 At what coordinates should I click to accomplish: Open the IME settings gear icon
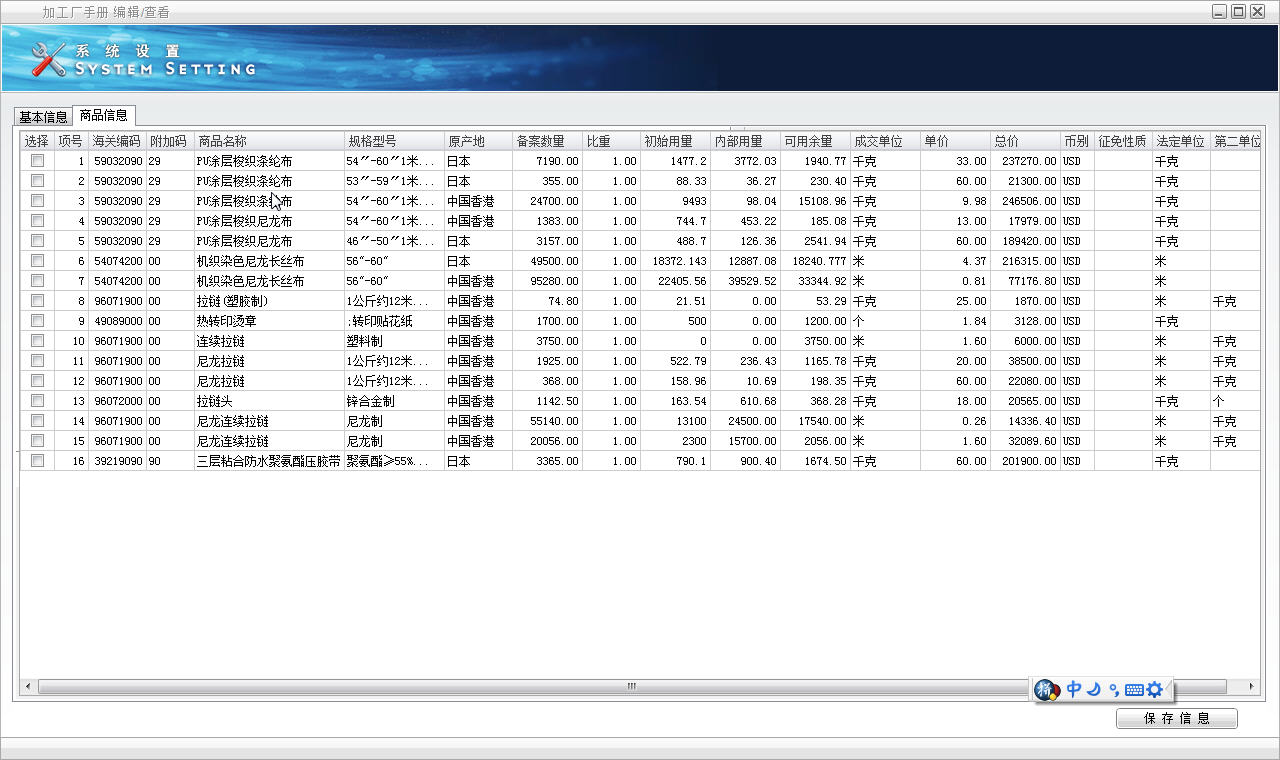(x=1155, y=689)
